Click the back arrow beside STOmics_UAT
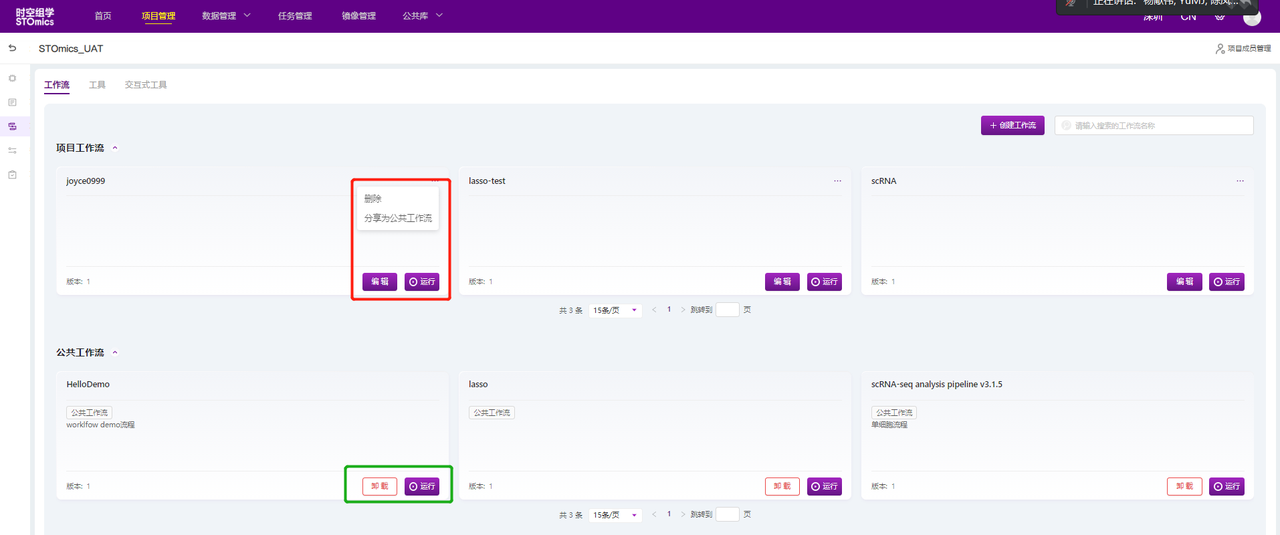The image size is (1280, 535). pos(12,48)
